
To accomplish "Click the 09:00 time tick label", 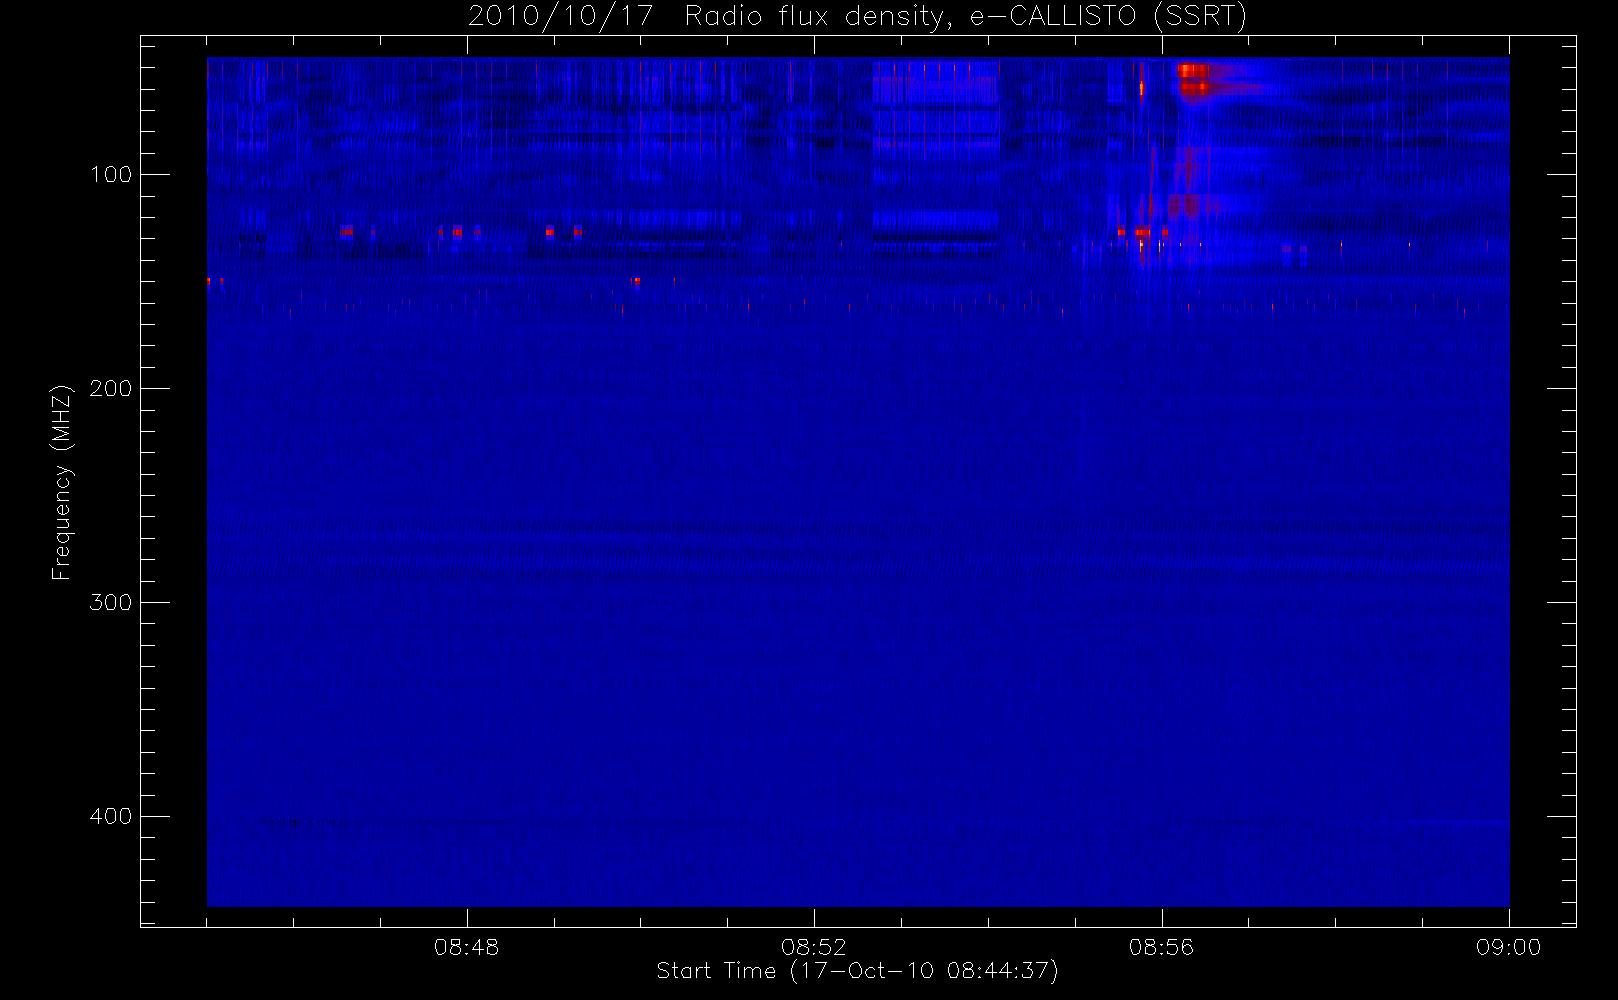I will [x=1508, y=947].
